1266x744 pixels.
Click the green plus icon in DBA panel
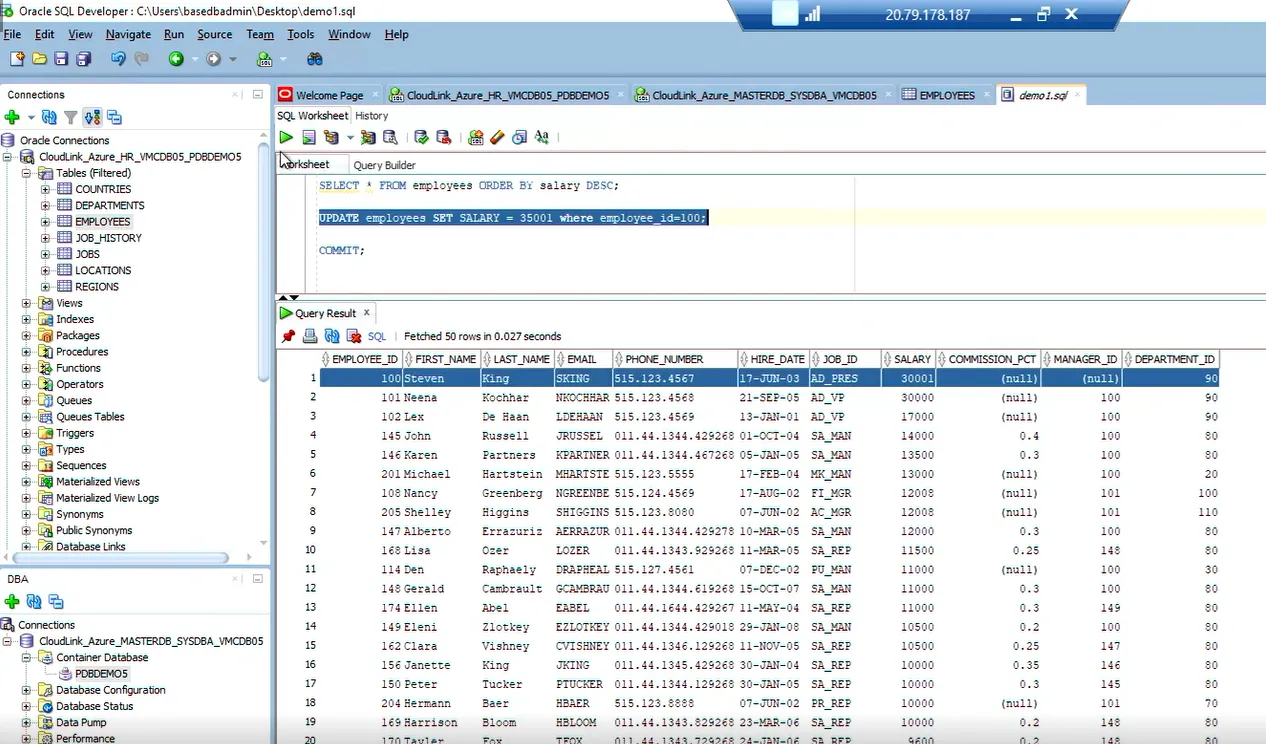(x=12, y=601)
